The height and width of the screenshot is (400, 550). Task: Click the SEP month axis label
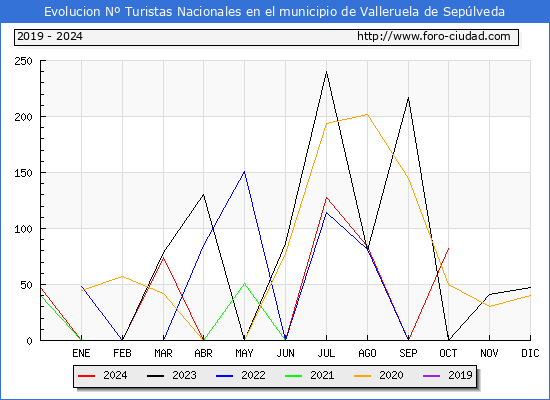(x=408, y=353)
